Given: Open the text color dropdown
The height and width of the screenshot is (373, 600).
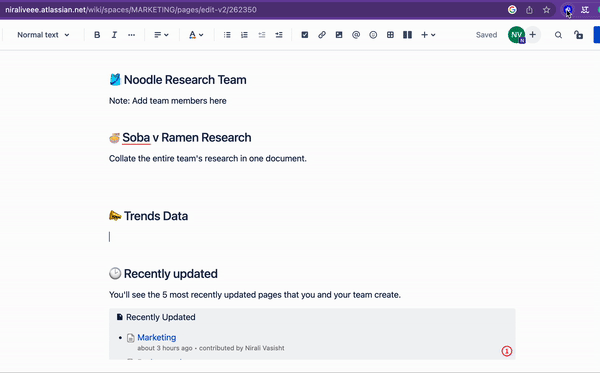Looking at the screenshot, I should point(196,35).
